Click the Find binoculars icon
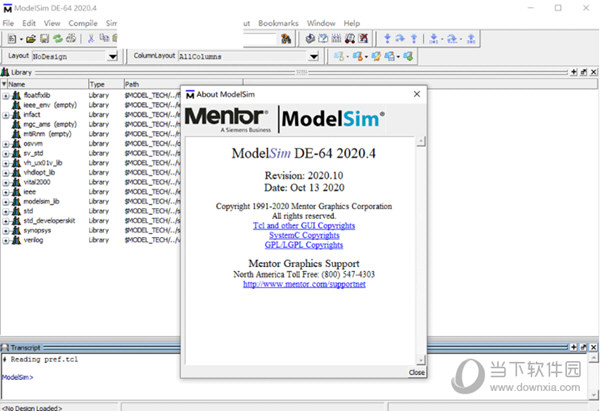The height and width of the screenshot is (411, 600). pos(286,39)
